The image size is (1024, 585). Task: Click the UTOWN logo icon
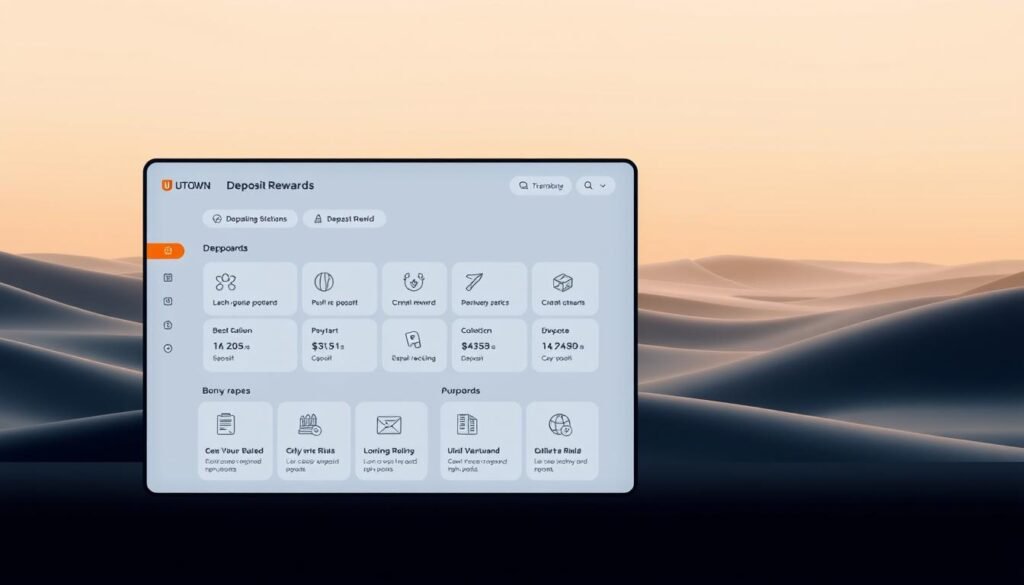pos(167,185)
